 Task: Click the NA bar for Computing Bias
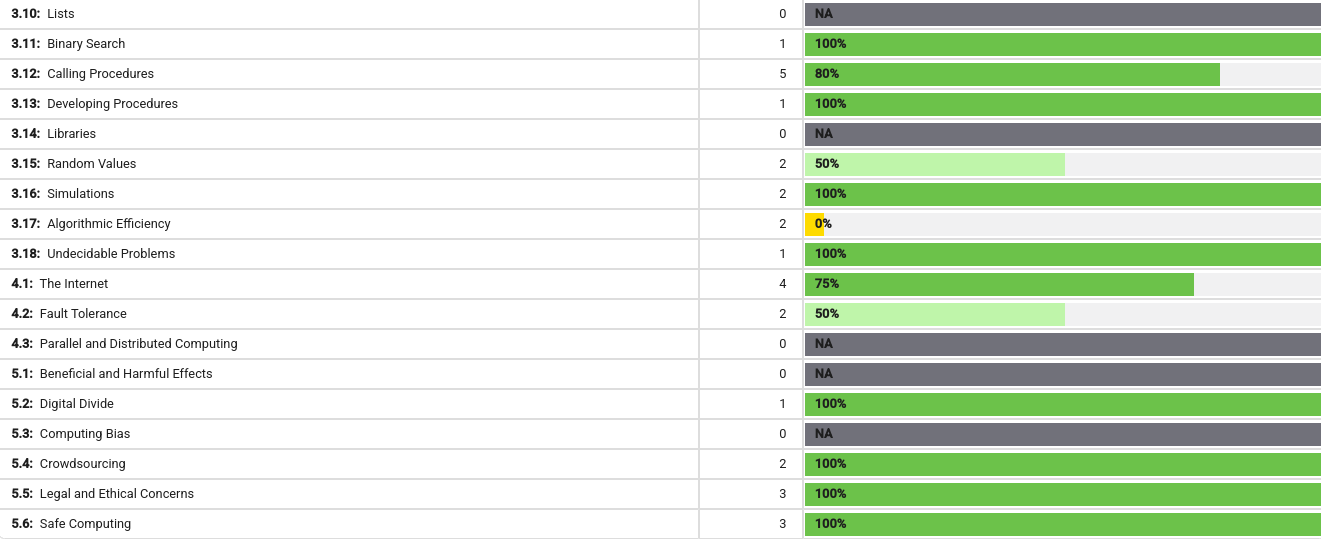tap(1063, 434)
